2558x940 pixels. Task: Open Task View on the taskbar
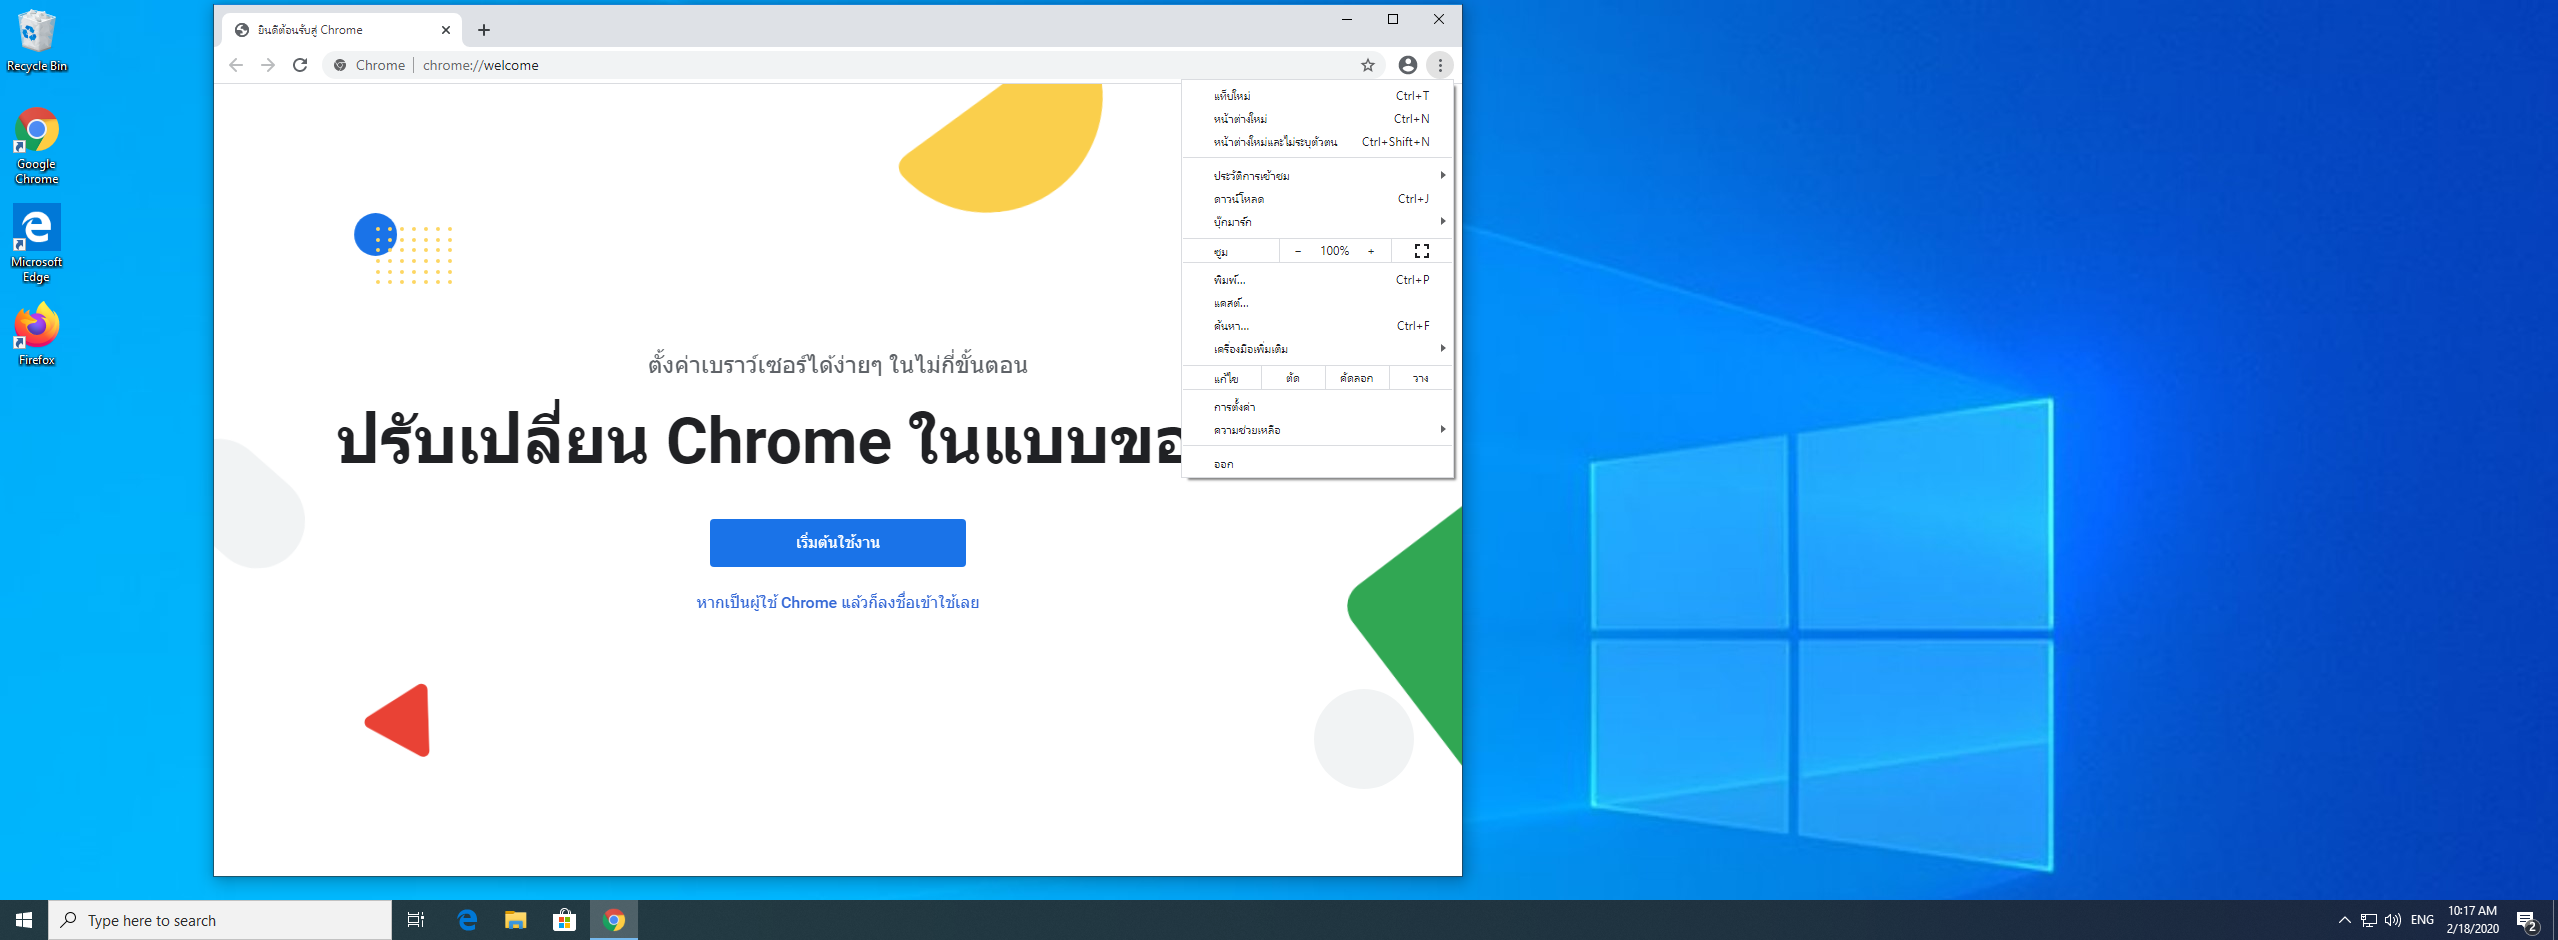point(416,920)
